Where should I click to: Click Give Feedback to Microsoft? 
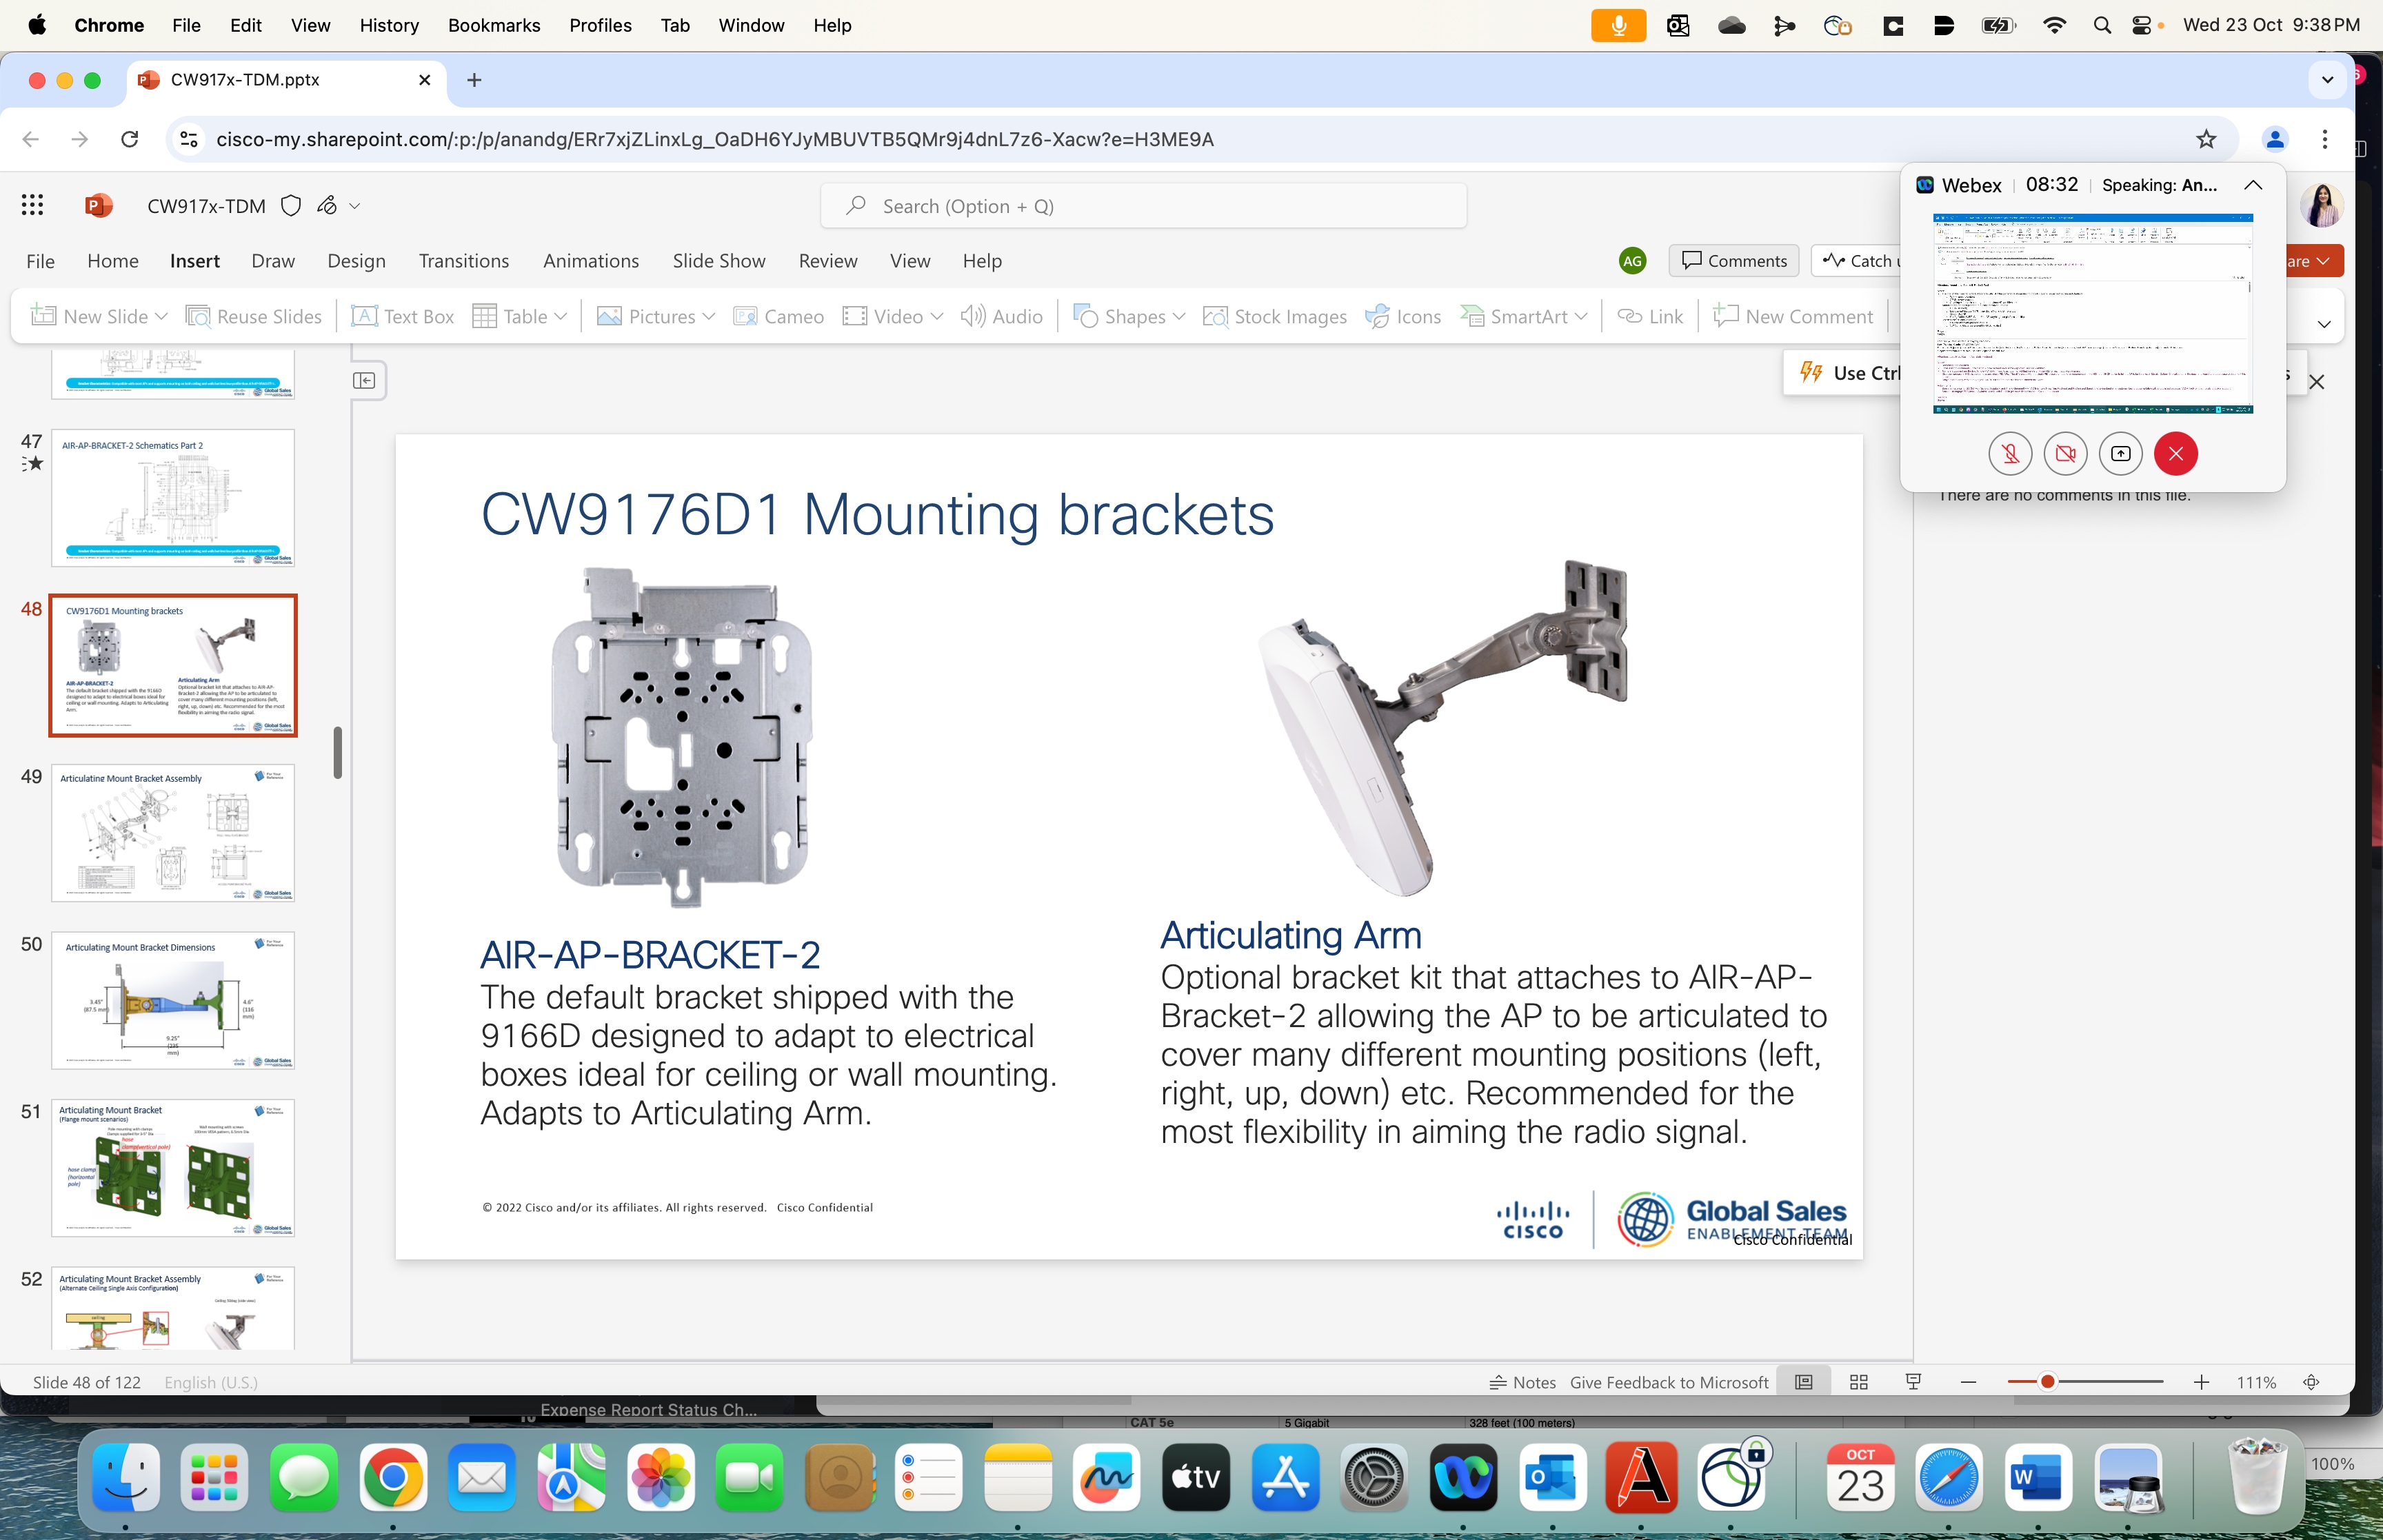[1668, 1381]
